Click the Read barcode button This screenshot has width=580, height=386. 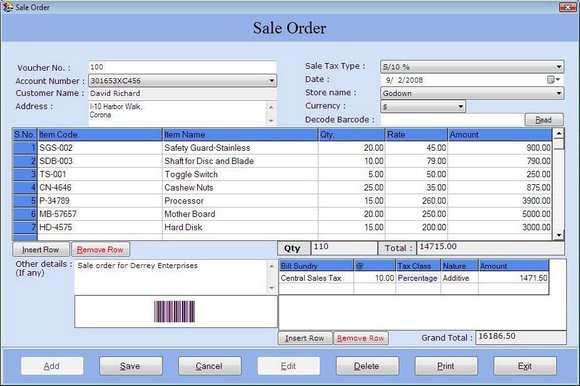[544, 120]
